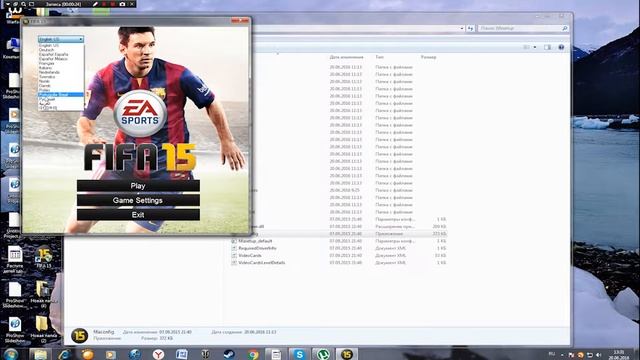Select Русский in the language list

pyautogui.click(x=61, y=99)
